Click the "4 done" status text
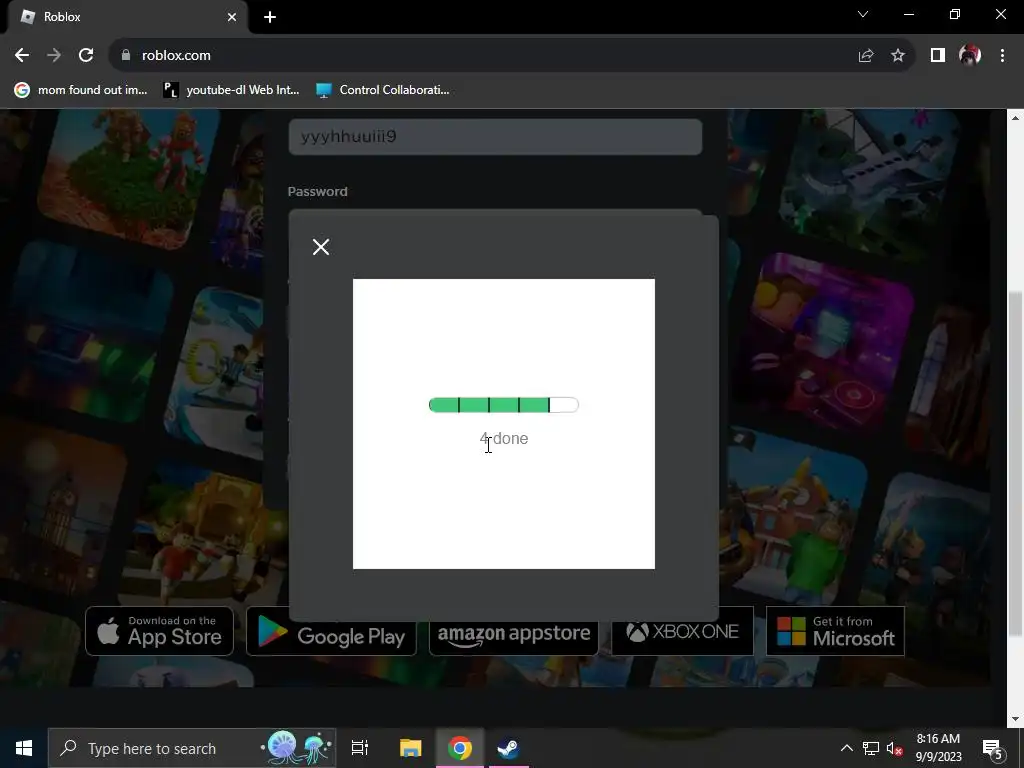Image resolution: width=1024 pixels, height=768 pixels. [x=504, y=438]
